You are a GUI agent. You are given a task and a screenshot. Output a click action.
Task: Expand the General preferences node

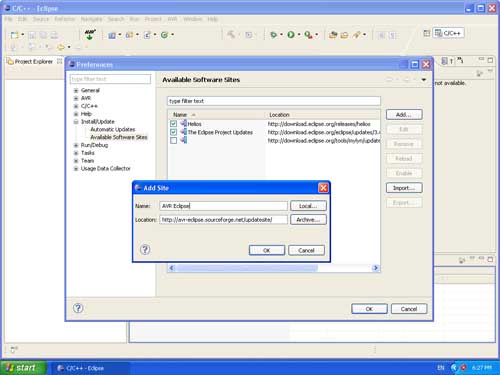pos(76,90)
